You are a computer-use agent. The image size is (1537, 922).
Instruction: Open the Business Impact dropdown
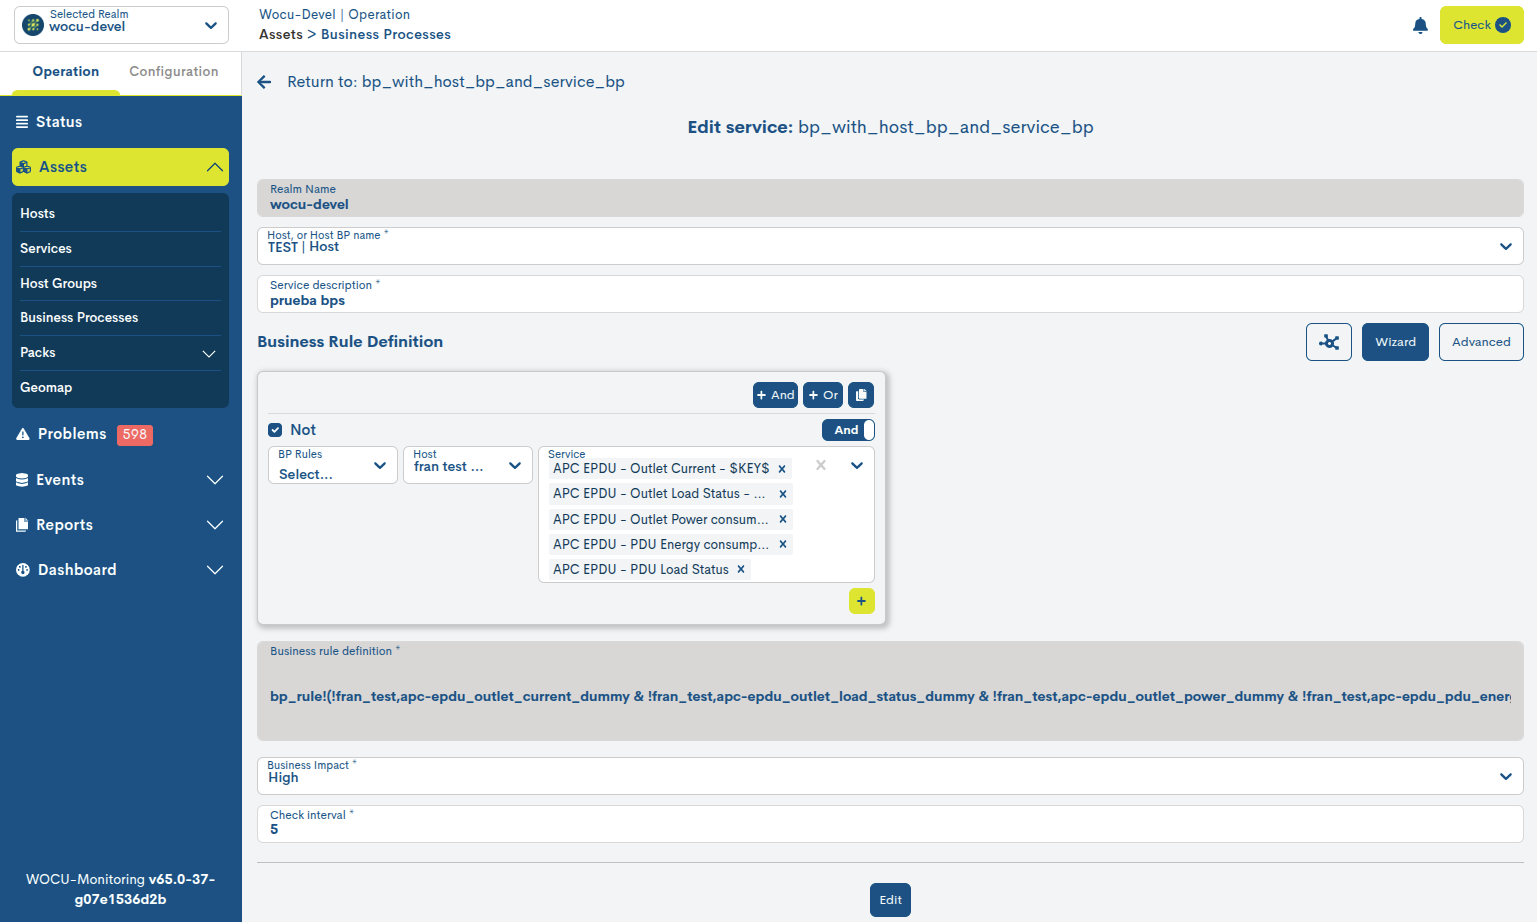[x=1504, y=776]
